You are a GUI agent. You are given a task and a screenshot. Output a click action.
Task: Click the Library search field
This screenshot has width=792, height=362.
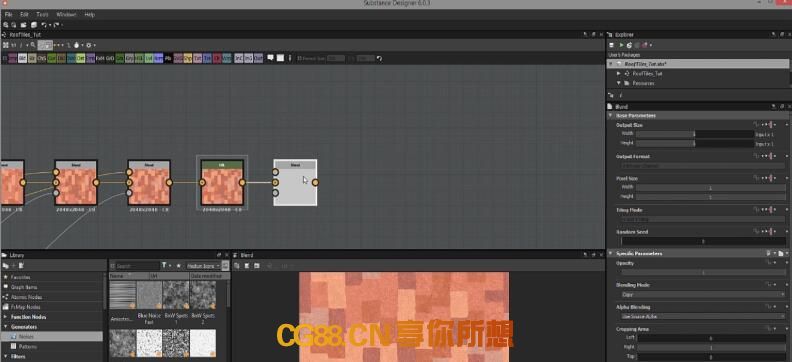[137, 266]
